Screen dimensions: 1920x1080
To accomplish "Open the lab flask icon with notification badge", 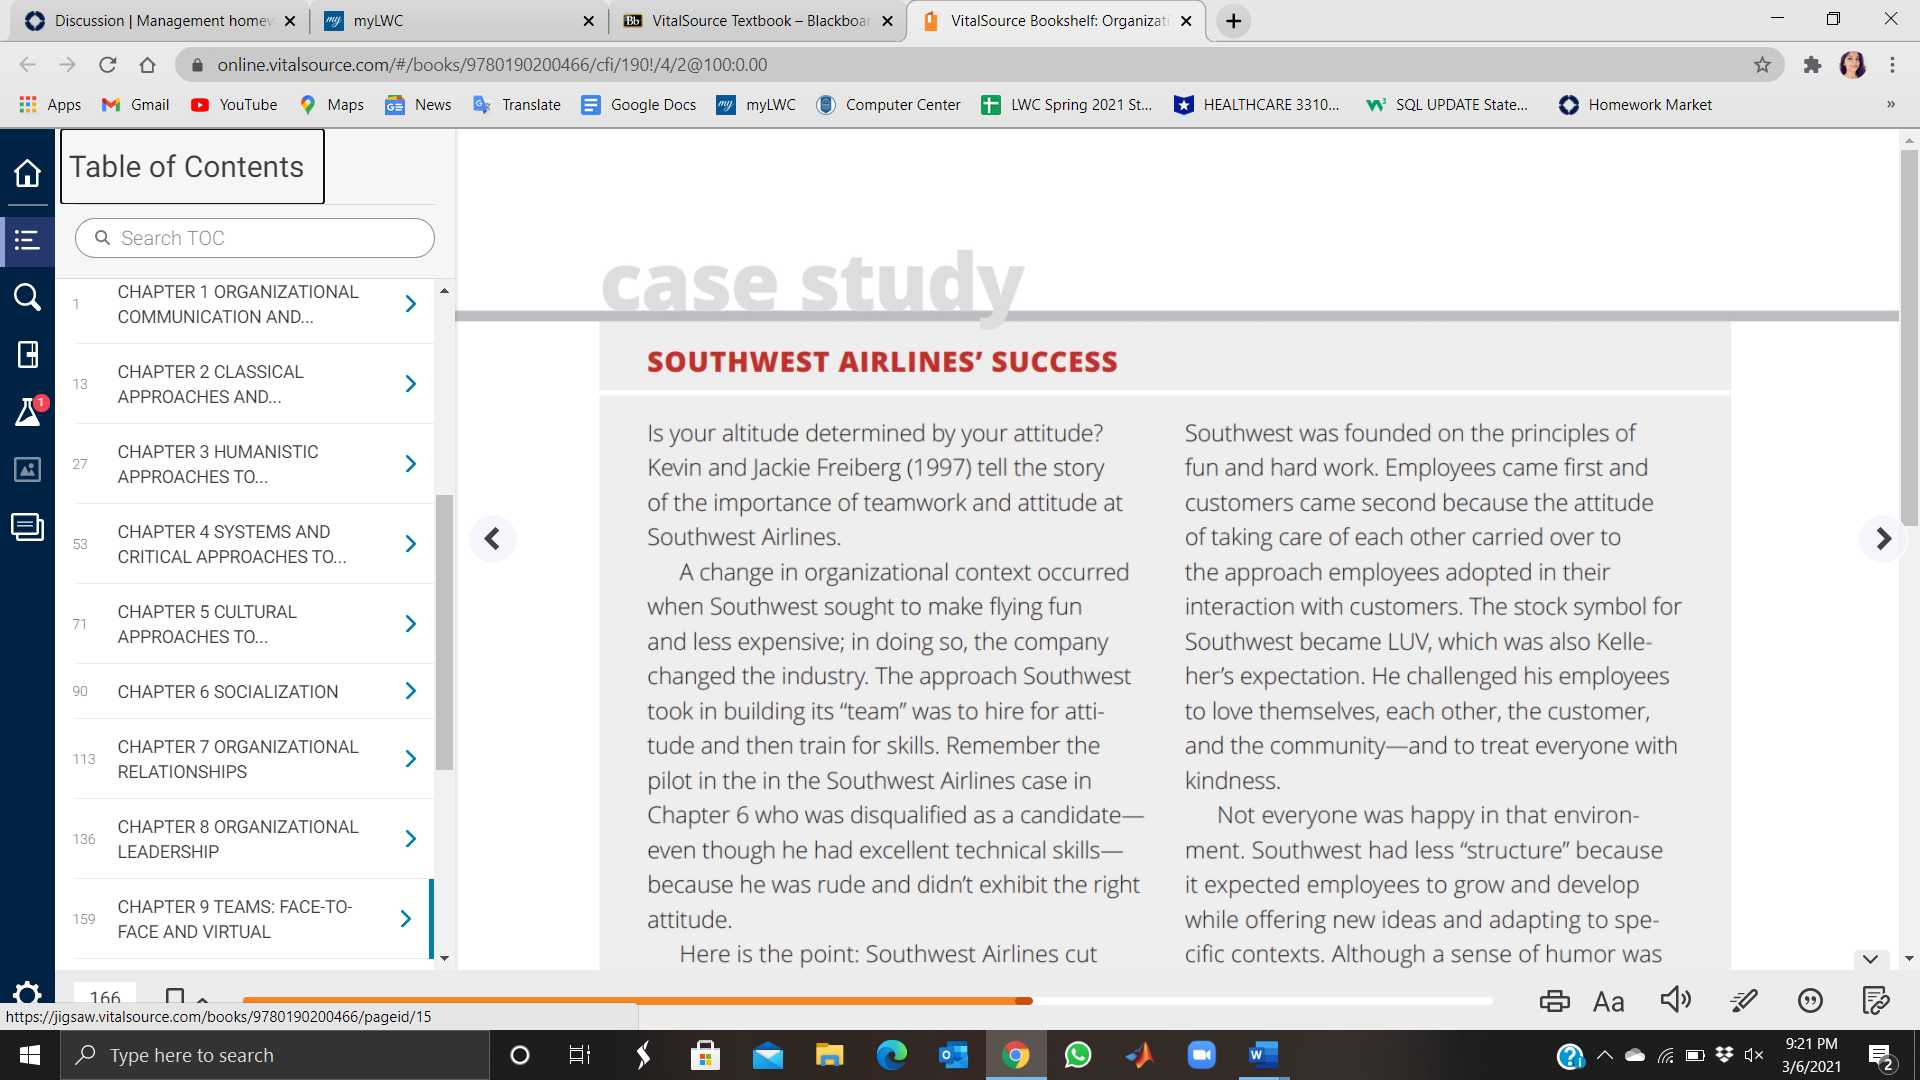I will click(27, 411).
